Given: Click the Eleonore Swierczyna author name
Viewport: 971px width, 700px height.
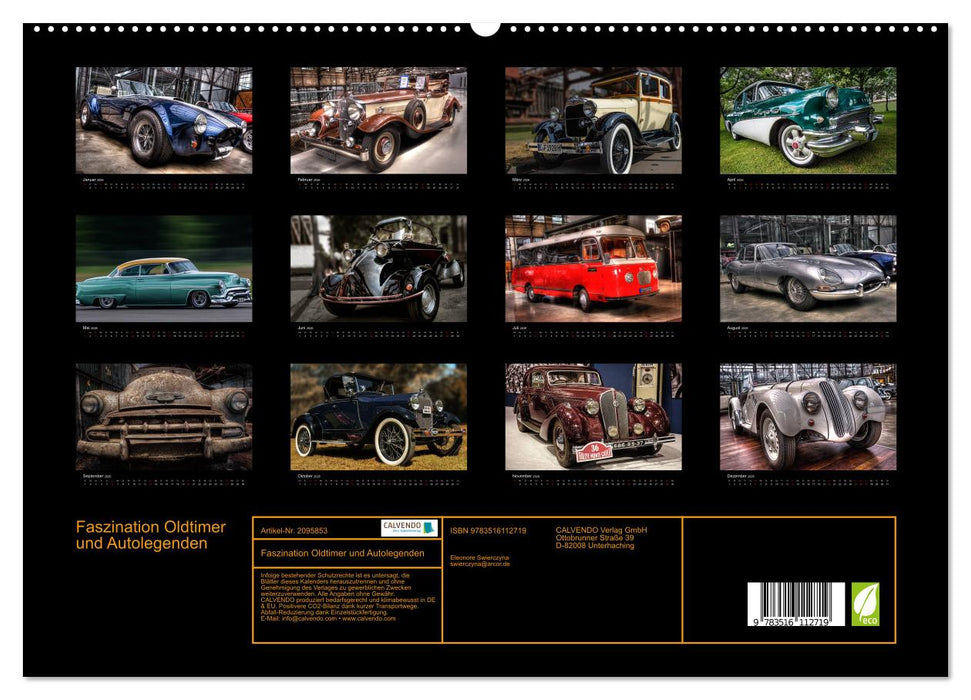Looking at the screenshot, I should (480, 557).
